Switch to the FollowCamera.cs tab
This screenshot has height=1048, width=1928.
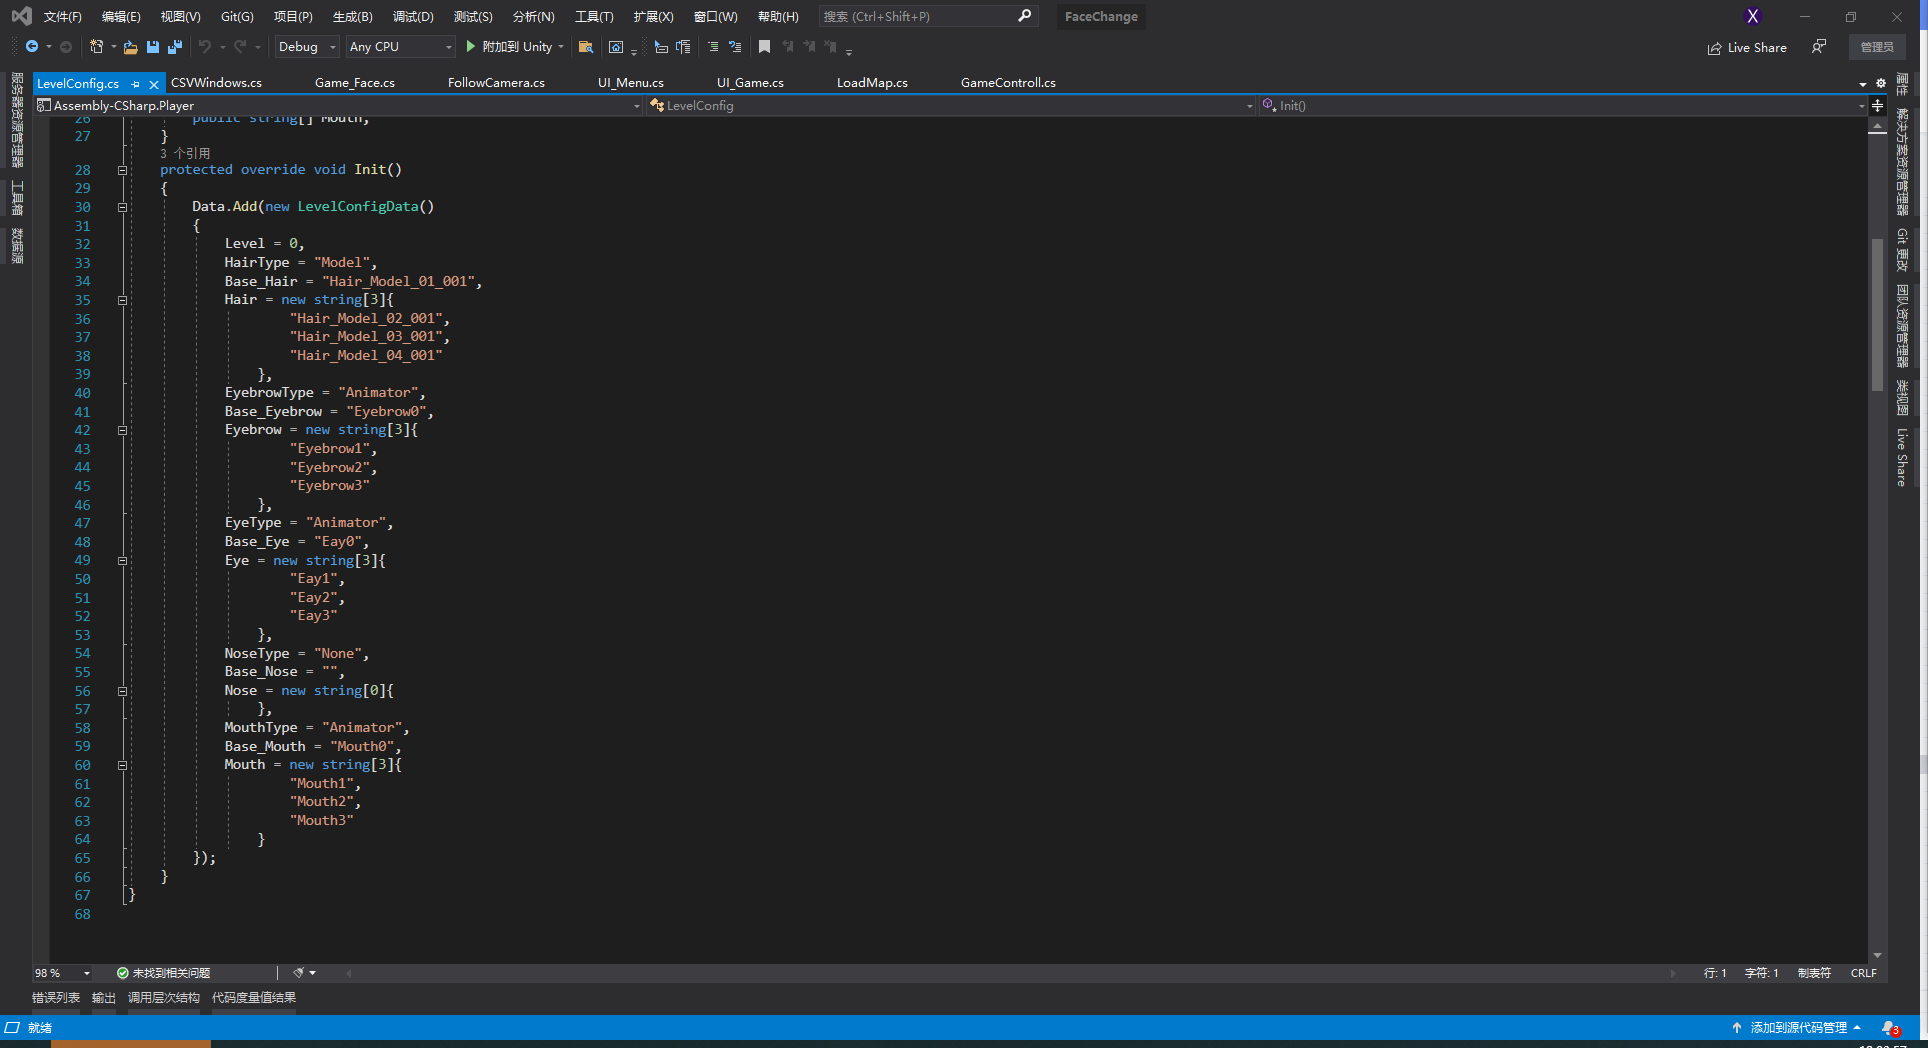[496, 83]
